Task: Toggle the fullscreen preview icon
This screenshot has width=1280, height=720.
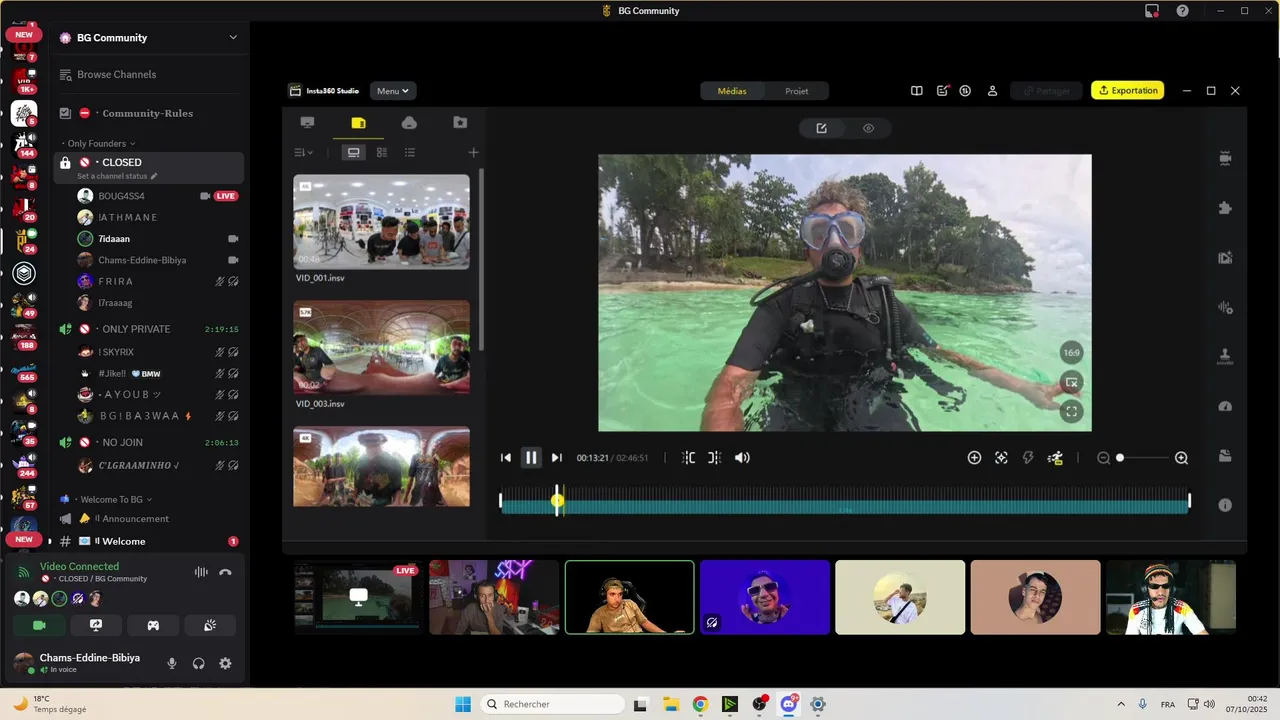Action: 1071,411
